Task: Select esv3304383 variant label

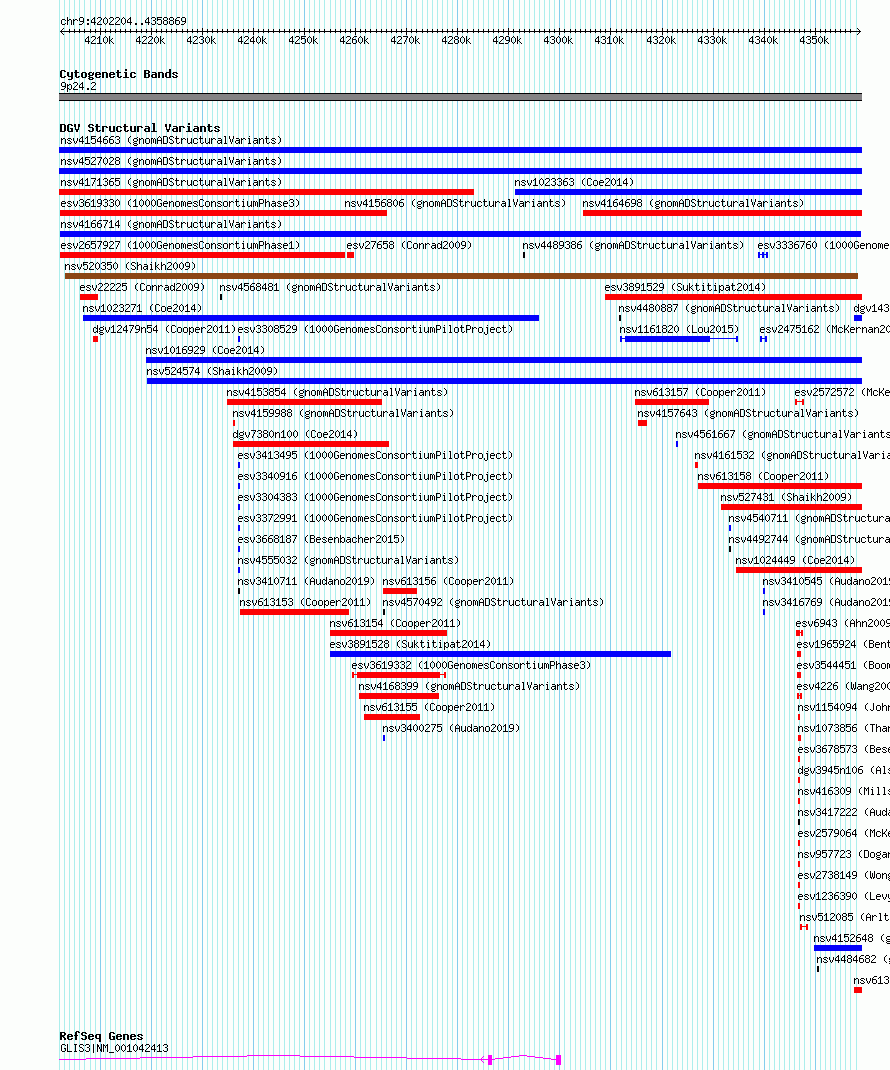Action: coord(375,497)
